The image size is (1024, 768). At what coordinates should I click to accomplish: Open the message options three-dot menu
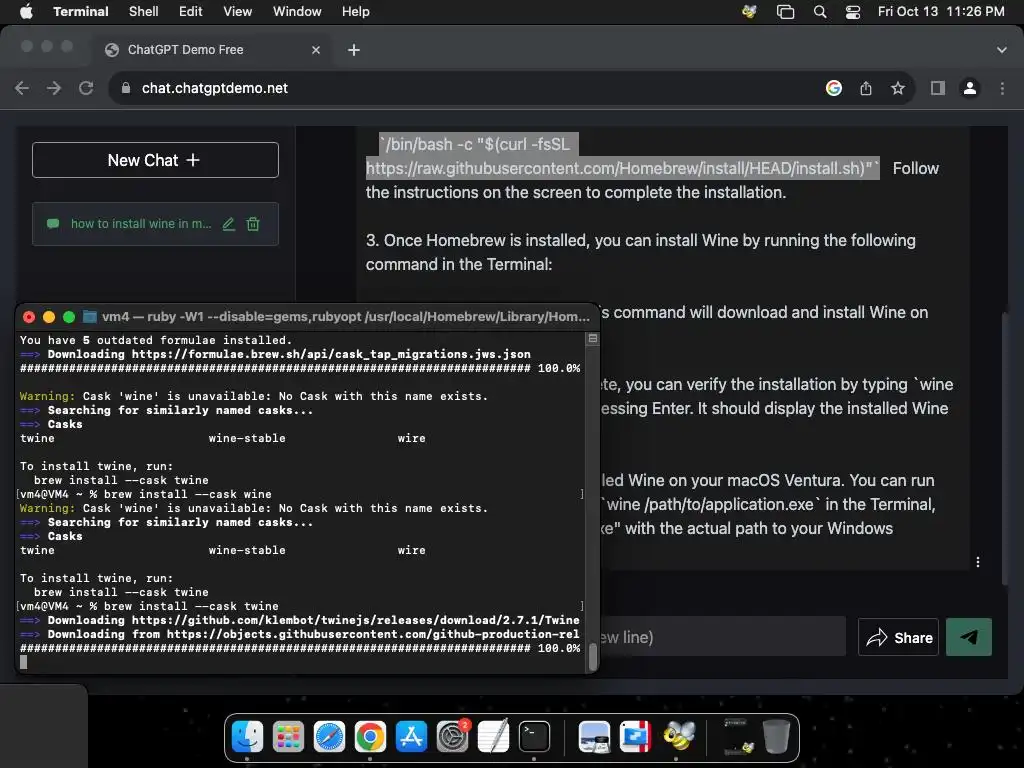(x=978, y=562)
